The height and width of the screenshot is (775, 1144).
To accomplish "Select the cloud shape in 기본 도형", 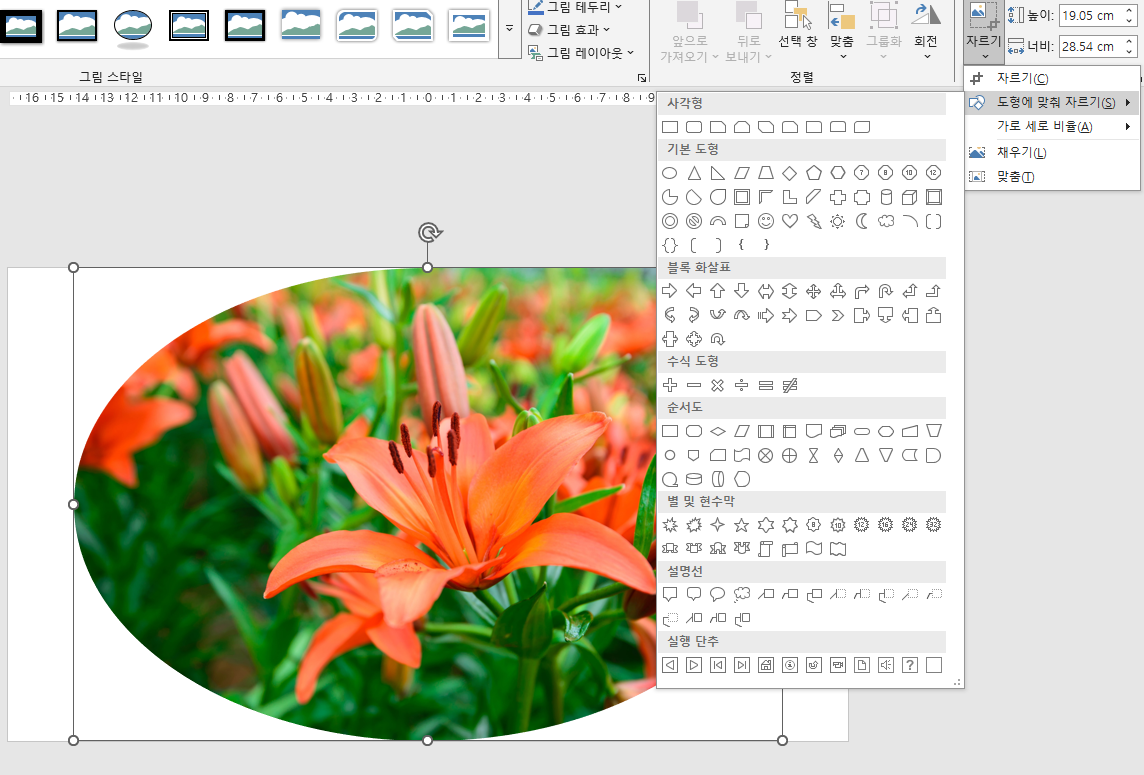I will pos(886,221).
